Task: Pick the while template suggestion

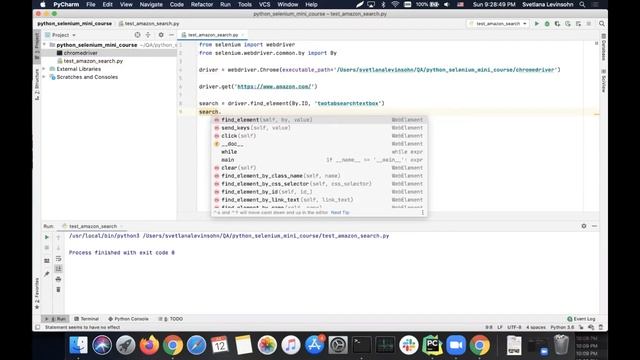Action: tap(319, 152)
